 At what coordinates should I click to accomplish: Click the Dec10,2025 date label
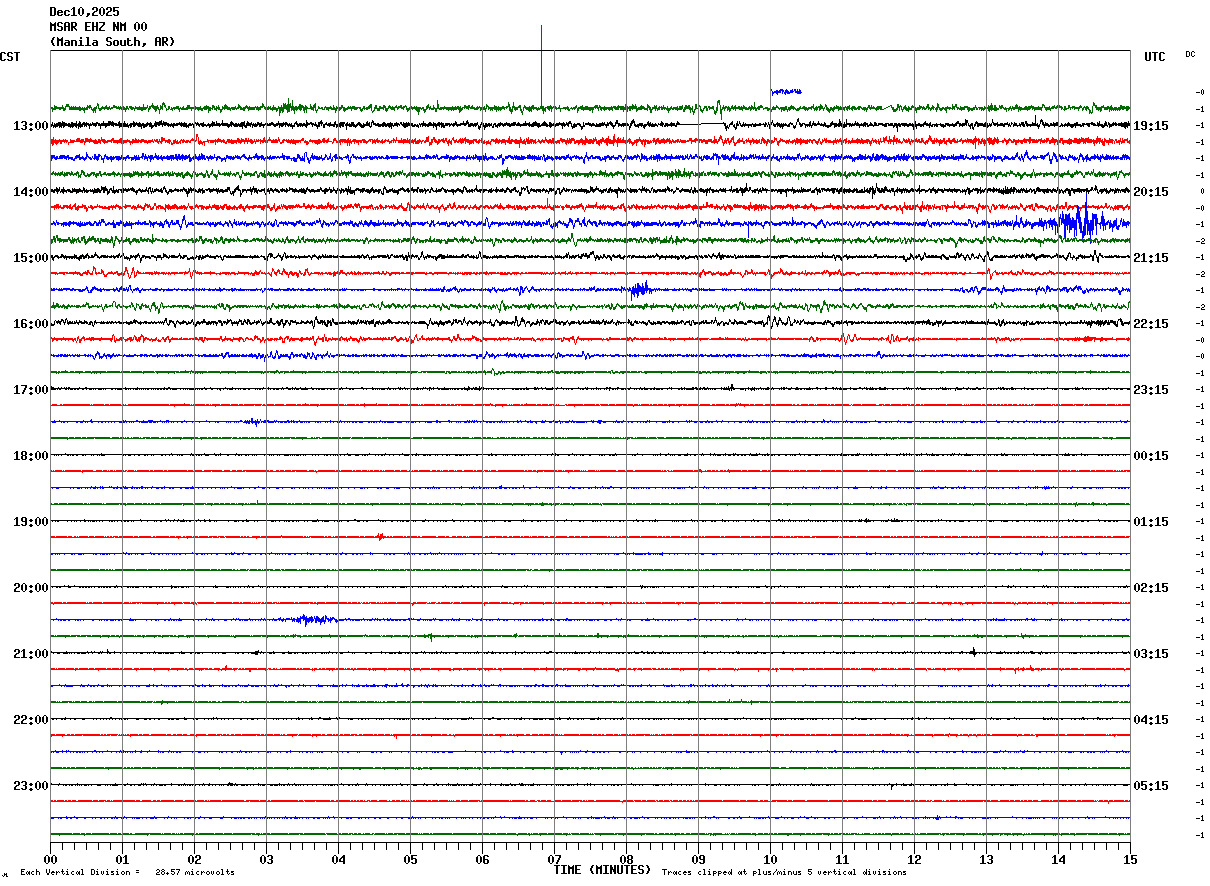[84, 12]
